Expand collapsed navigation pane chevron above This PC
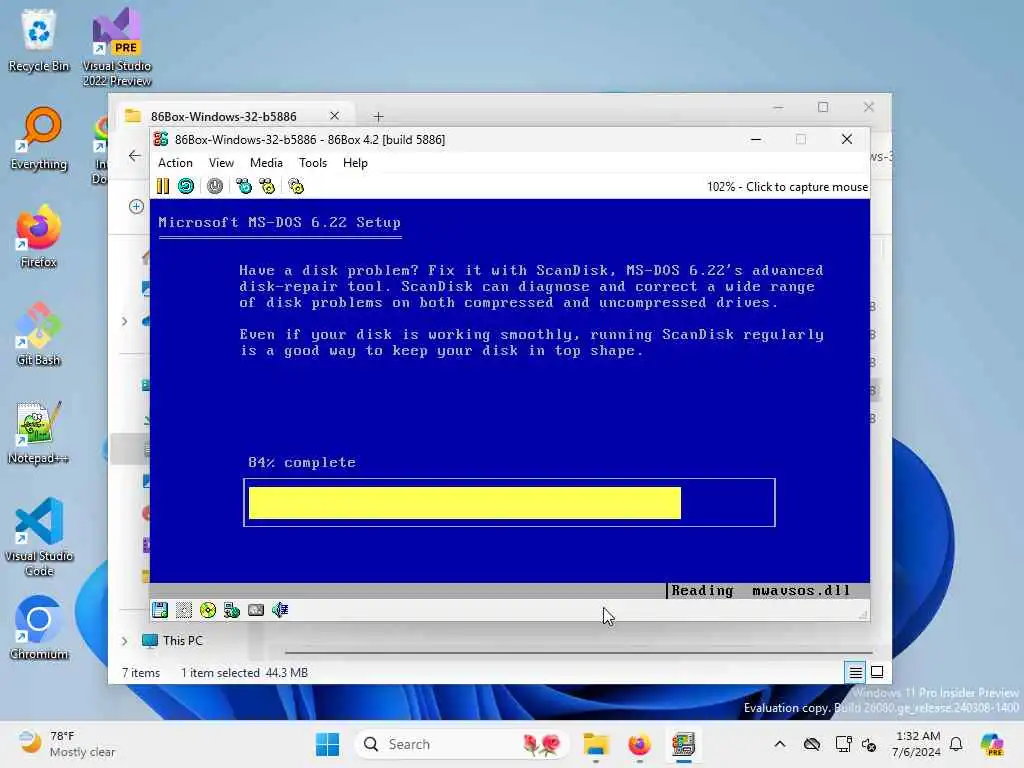This screenshot has width=1024, height=768. (x=125, y=321)
